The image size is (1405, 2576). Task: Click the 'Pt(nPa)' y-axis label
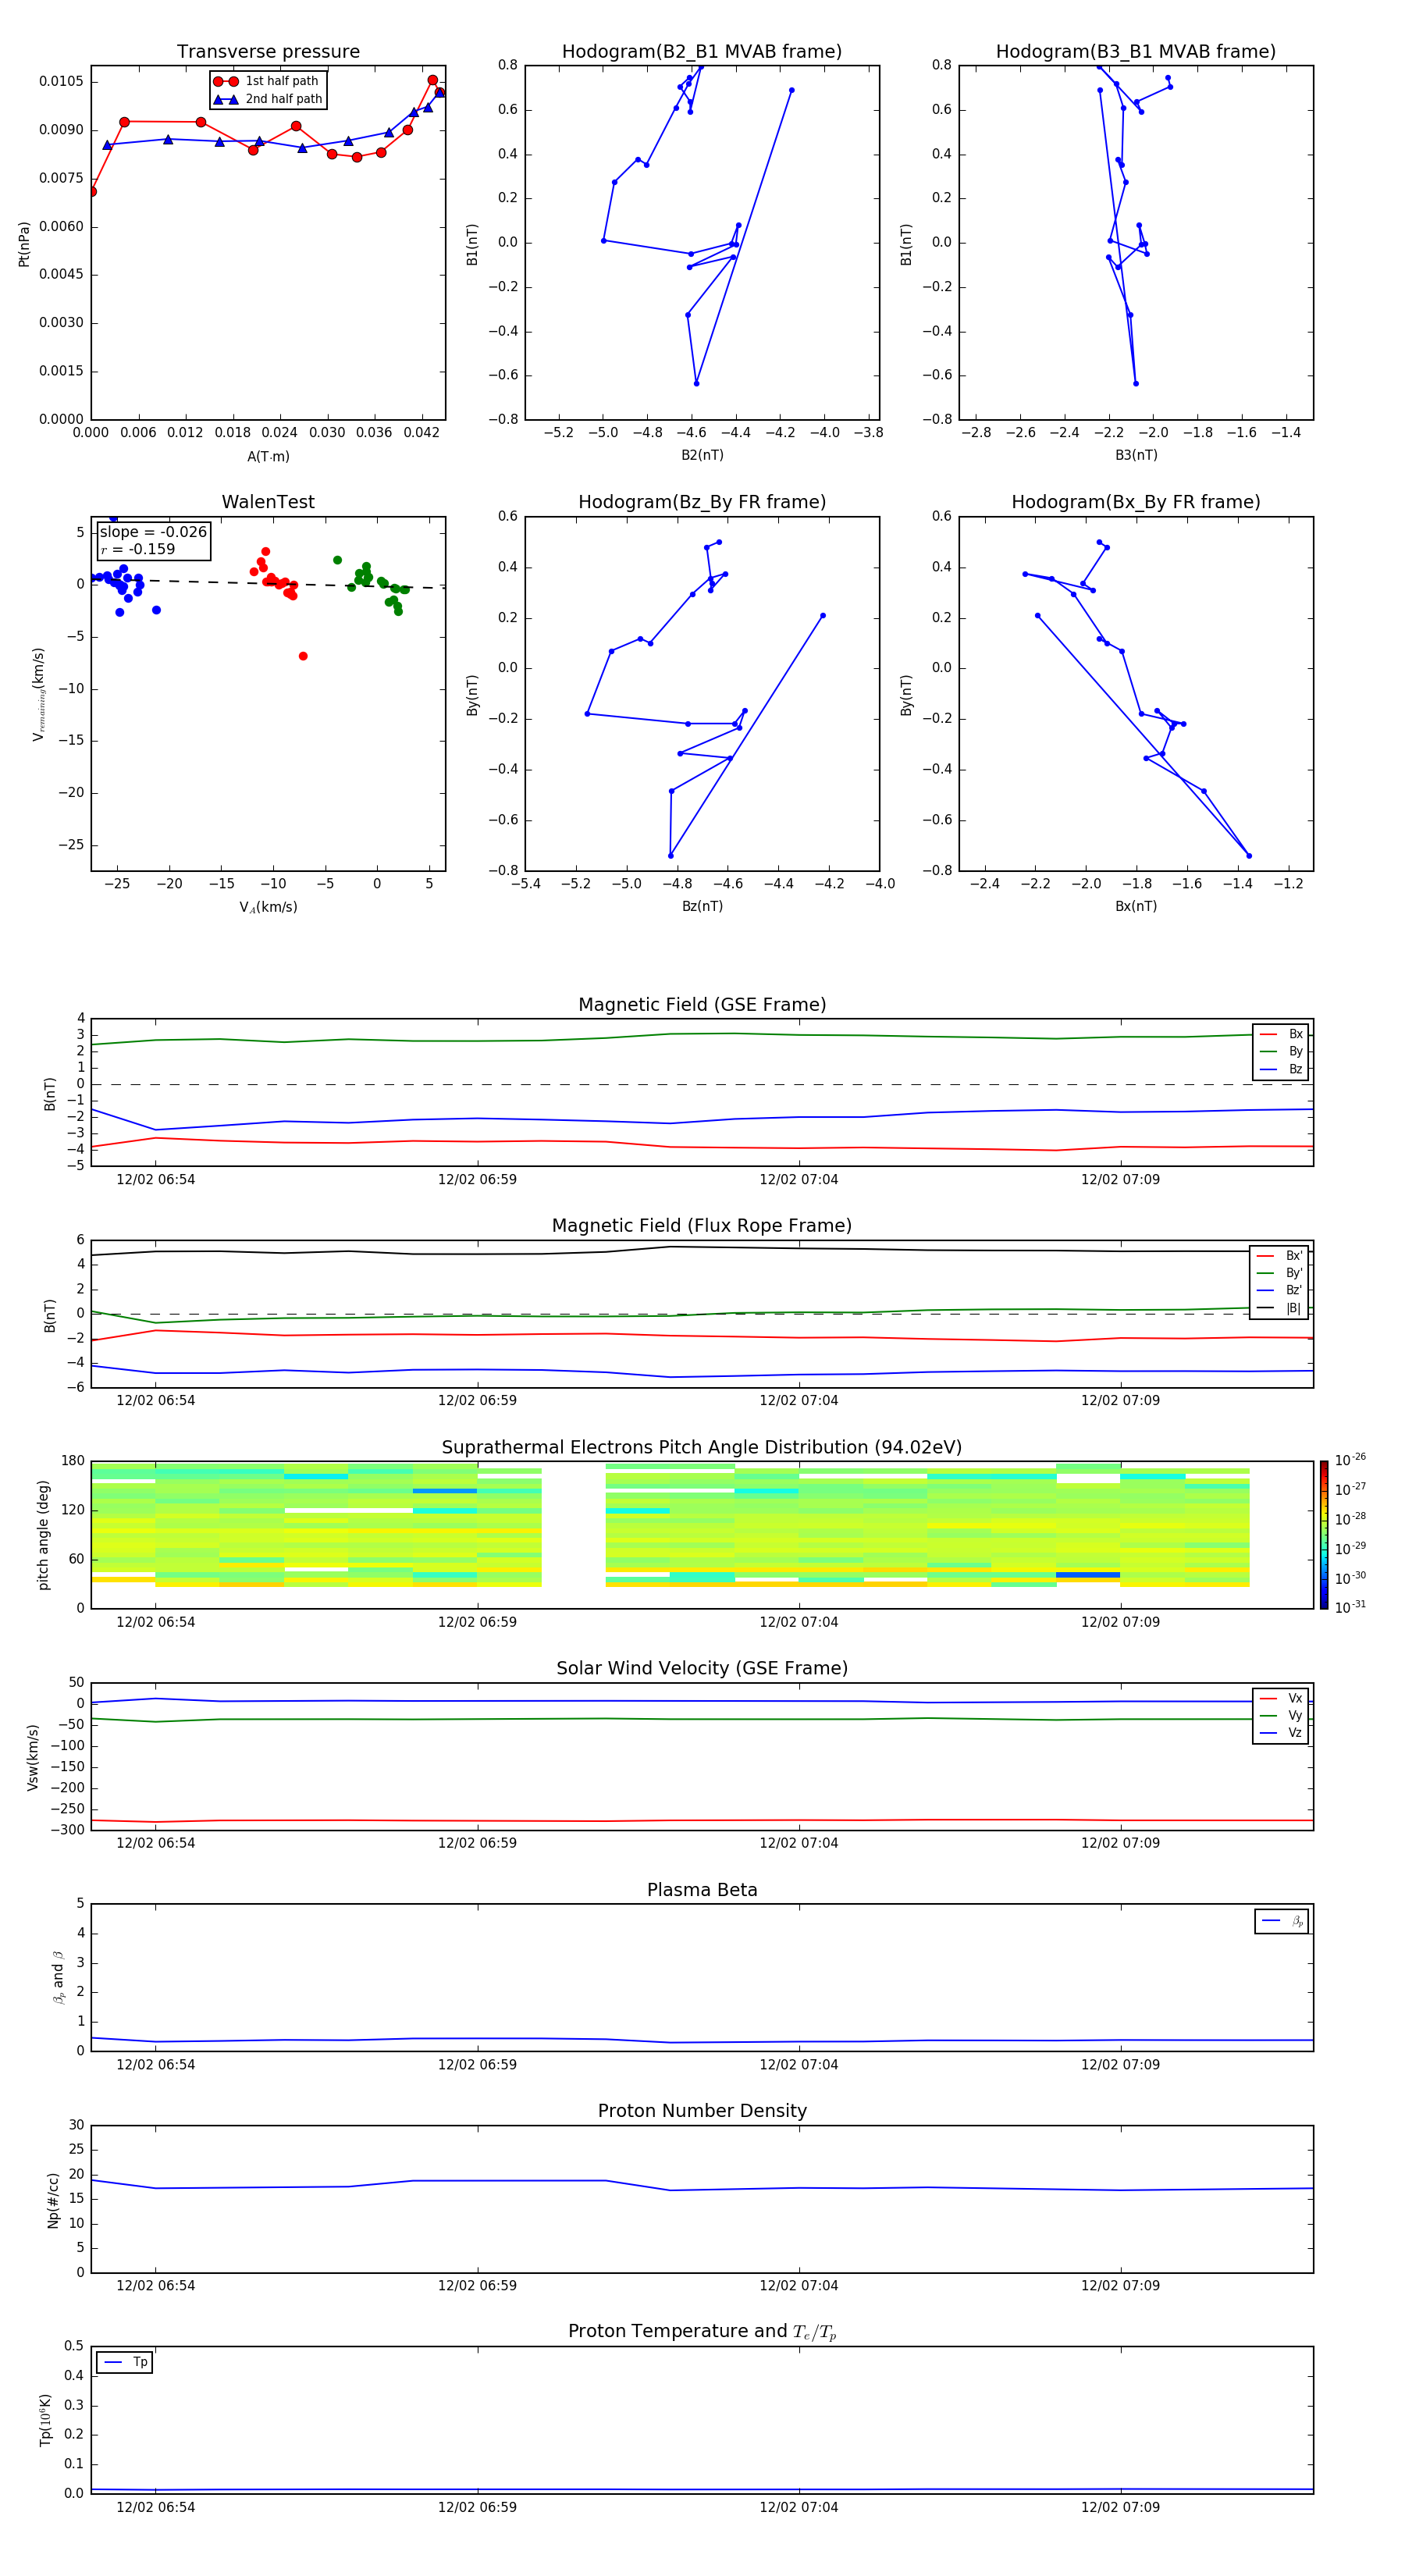(24, 244)
